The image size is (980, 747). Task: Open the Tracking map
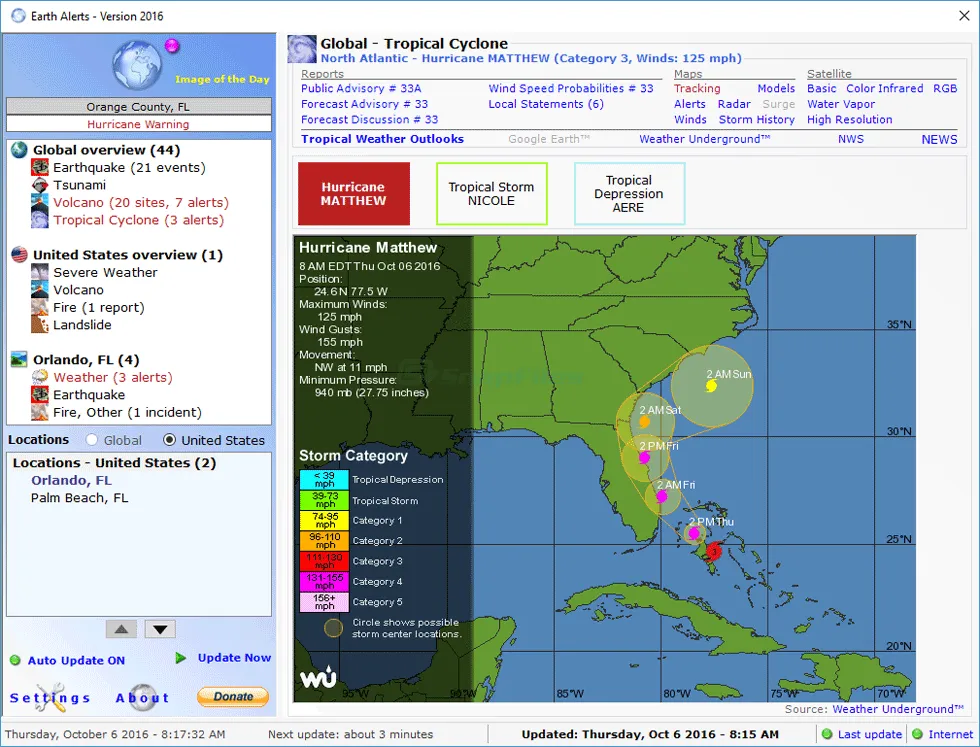697,89
